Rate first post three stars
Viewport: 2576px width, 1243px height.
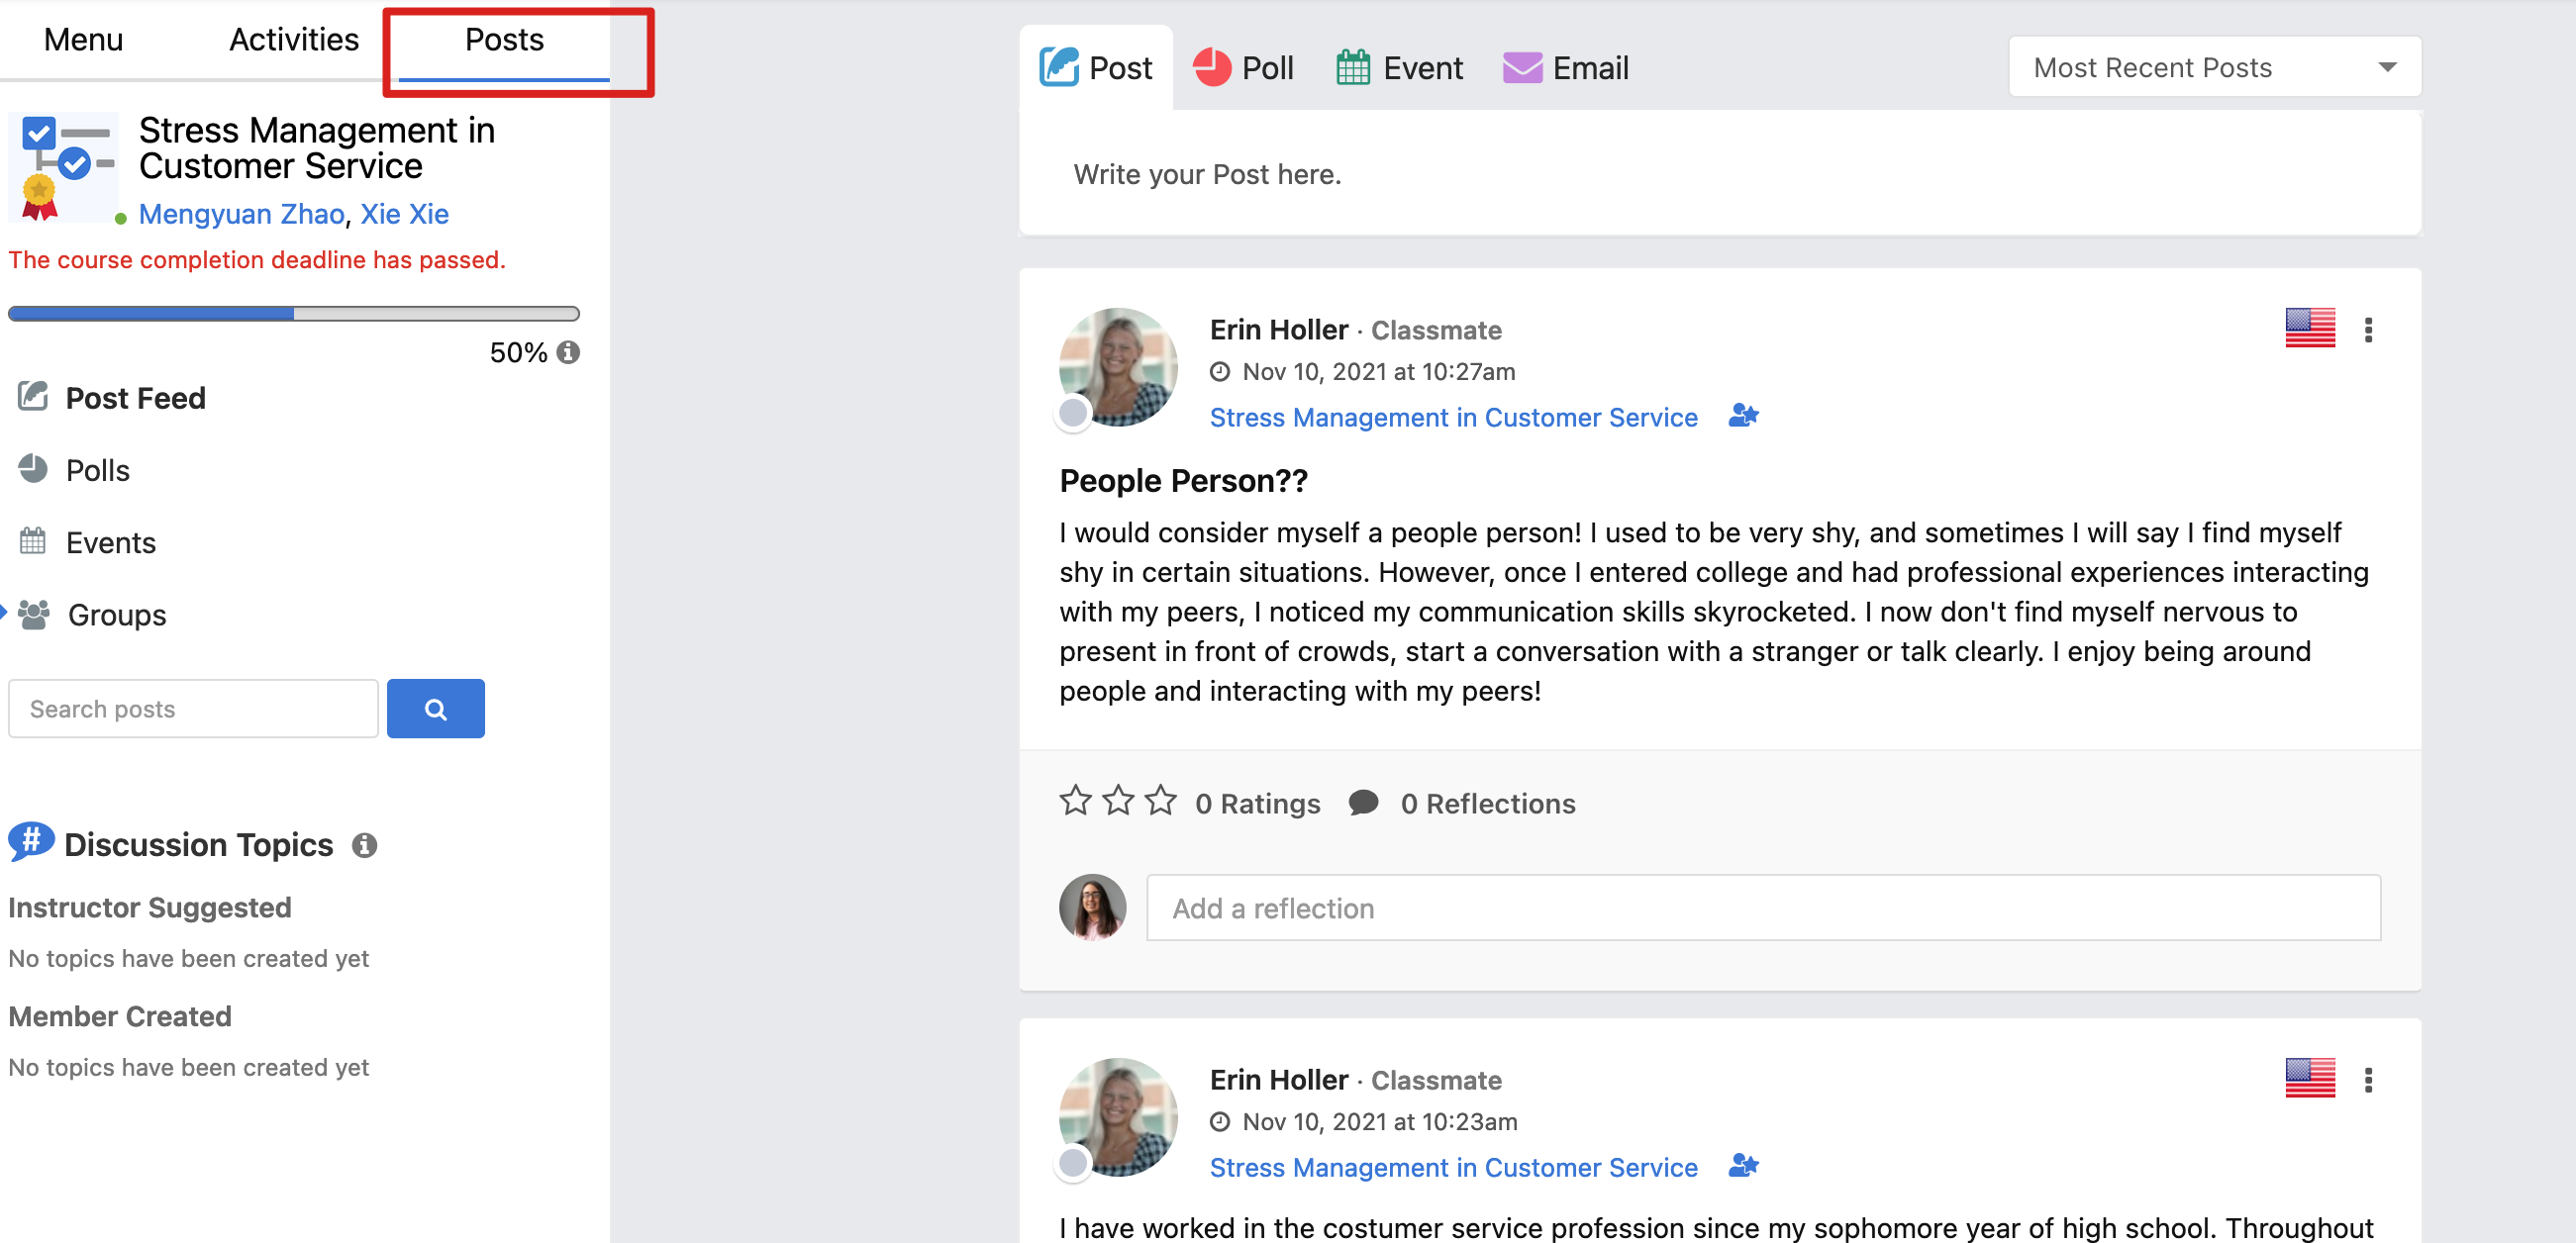(x=1161, y=801)
